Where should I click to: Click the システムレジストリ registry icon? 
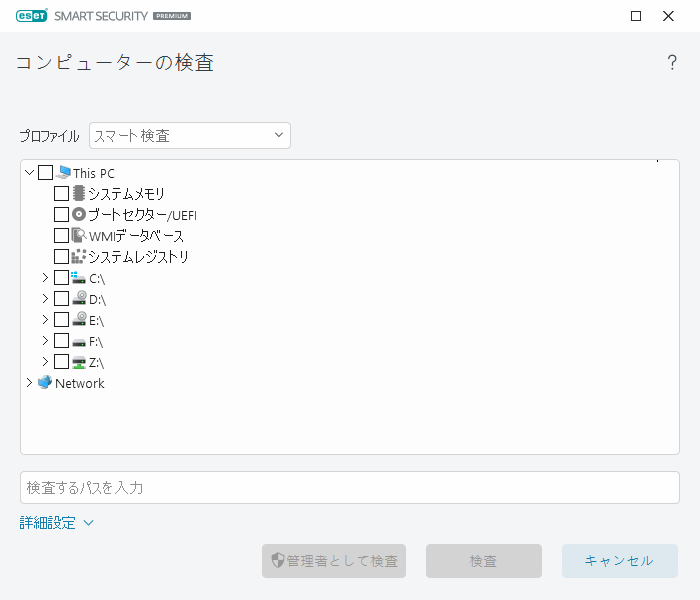point(79,257)
